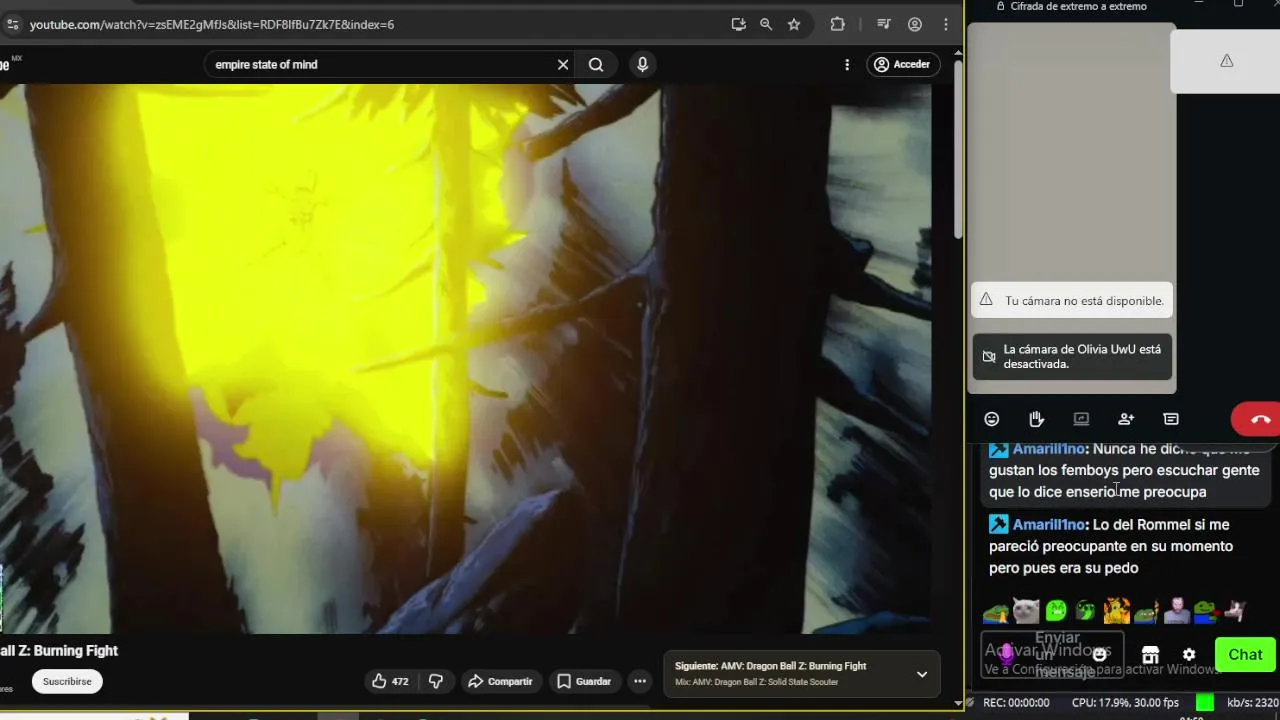
Task: Click the Suscribirse button
Action: [x=67, y=681]
